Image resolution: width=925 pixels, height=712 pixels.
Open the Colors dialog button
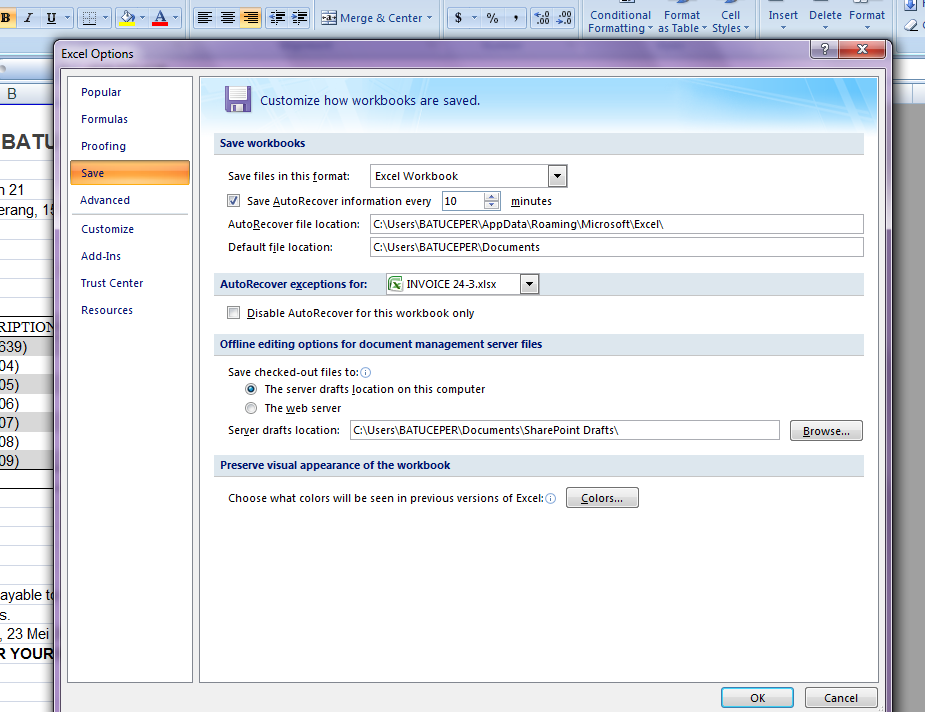point(602,498)
